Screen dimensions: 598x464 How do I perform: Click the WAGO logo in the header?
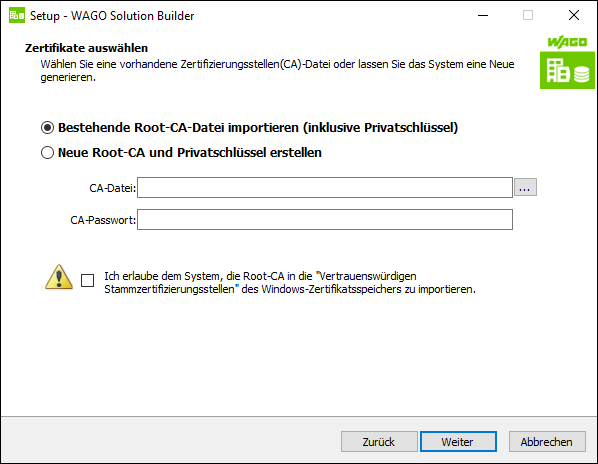pos(567,42)
